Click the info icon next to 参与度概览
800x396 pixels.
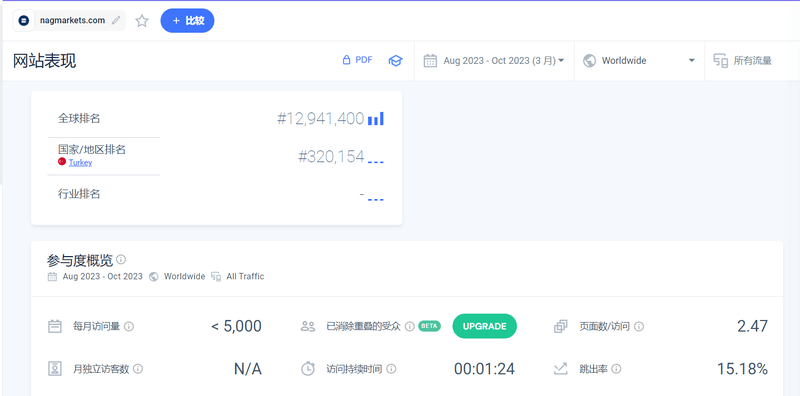(x=121, y=259)
